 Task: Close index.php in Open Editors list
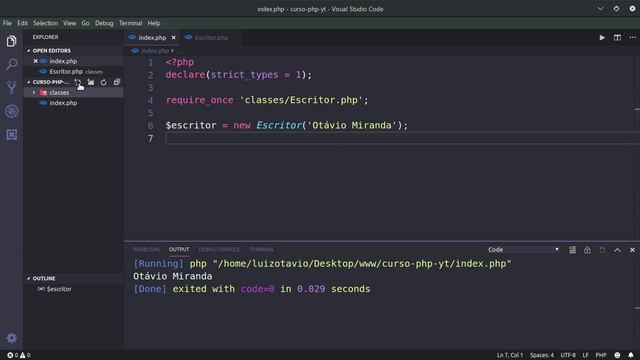[x=36, y=61]
